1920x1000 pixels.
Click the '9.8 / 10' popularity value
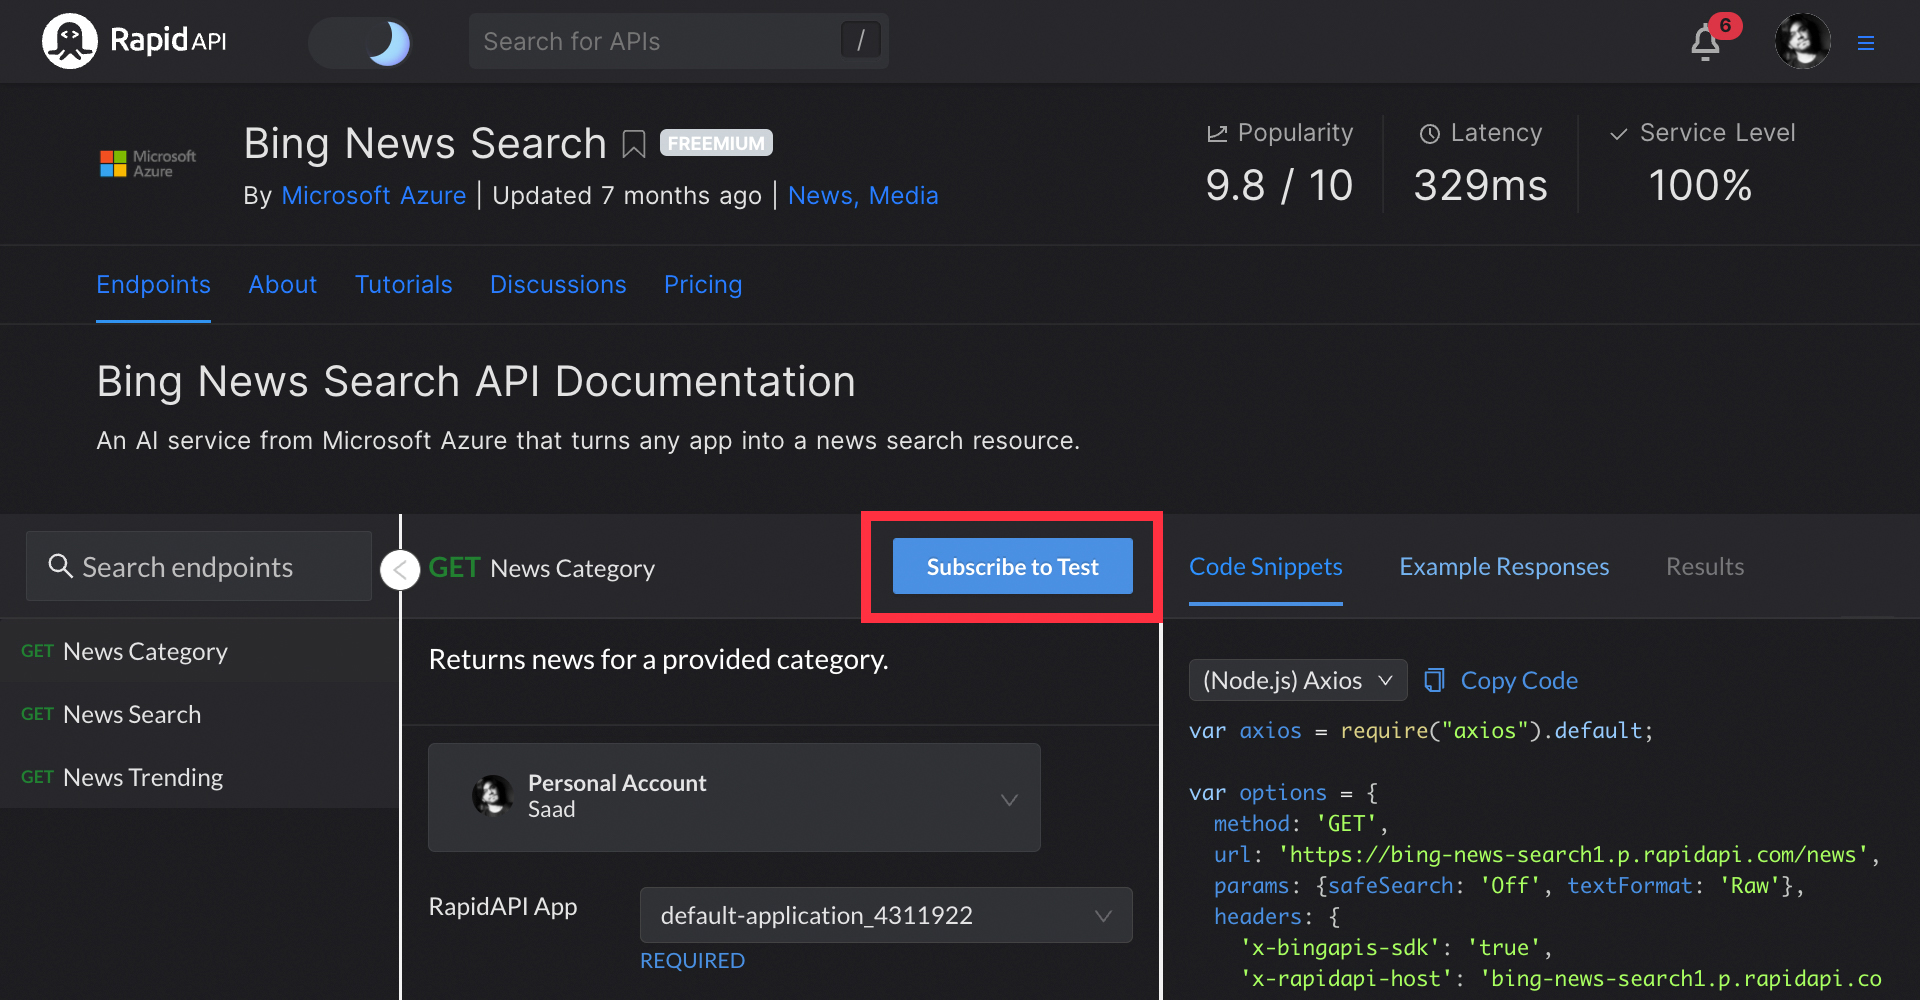[1279, 185]
